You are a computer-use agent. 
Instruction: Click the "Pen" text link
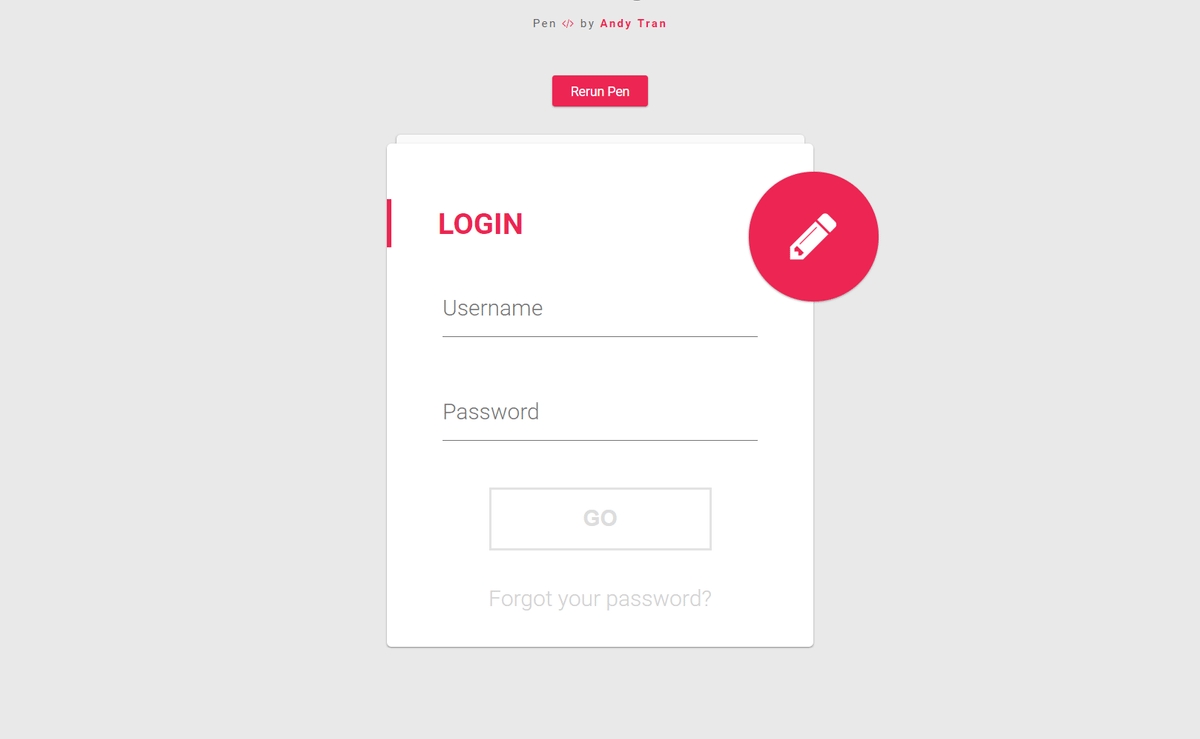[544, 24]
